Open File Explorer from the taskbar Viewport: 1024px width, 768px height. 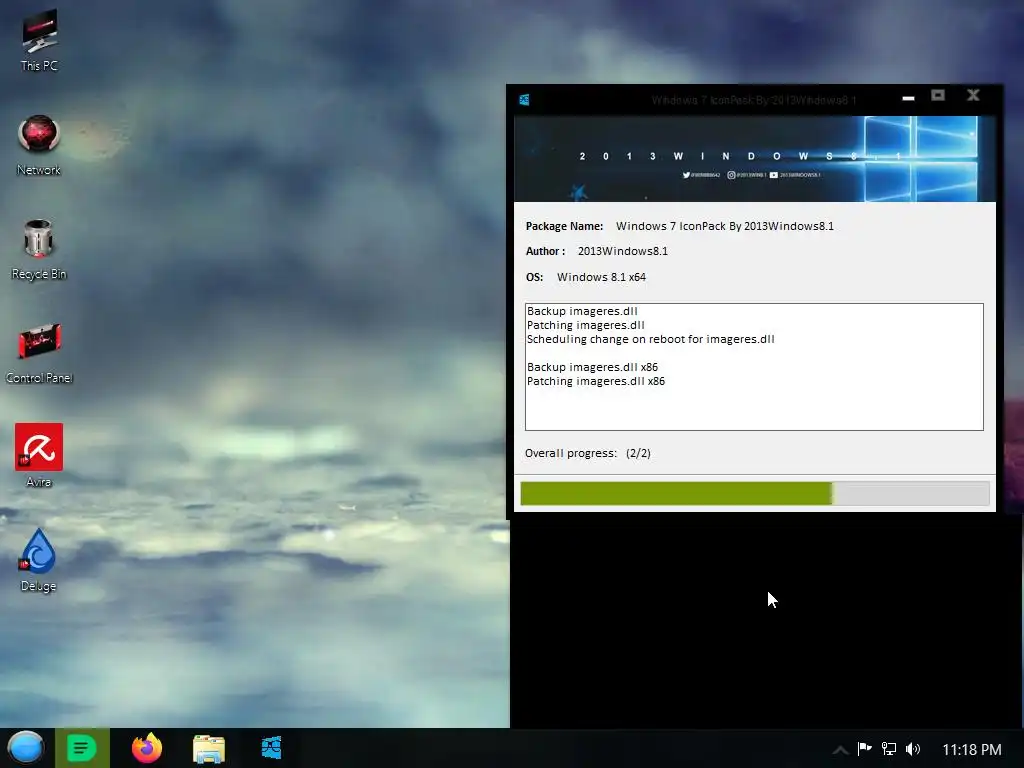tap(209, 748)
